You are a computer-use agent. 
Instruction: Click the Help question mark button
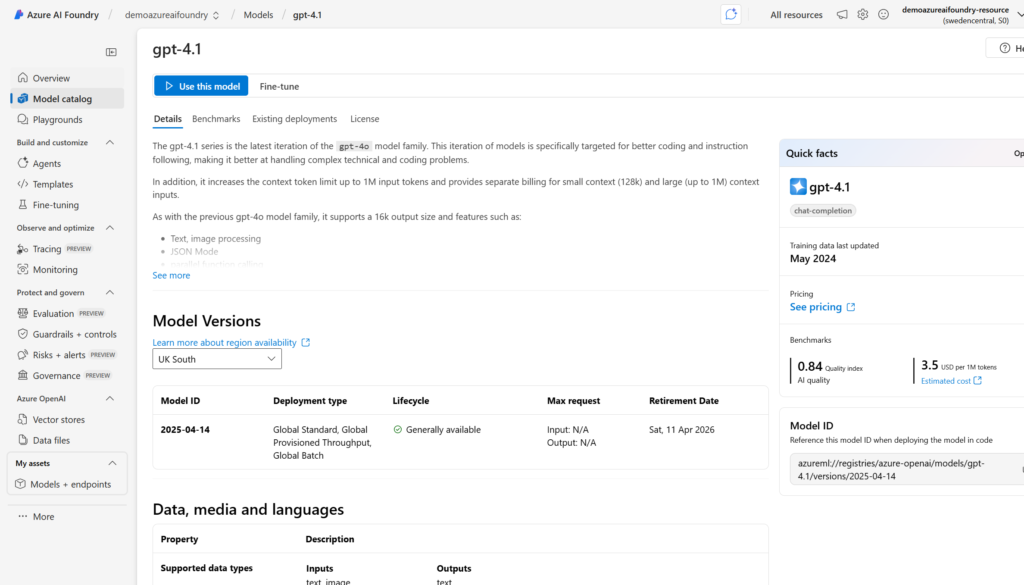[1005, 48]
